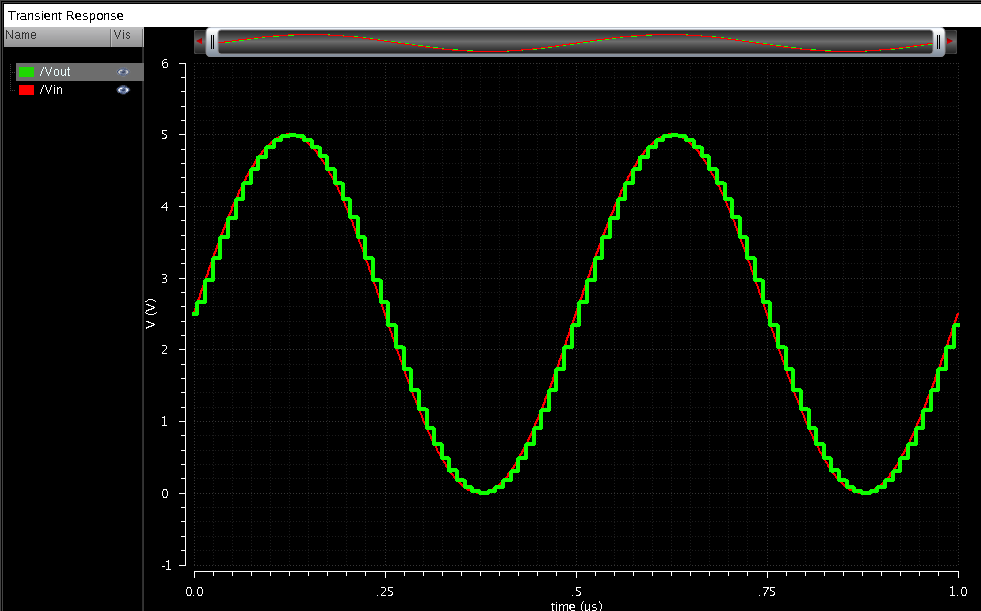
Task: Toggle visibility eye for the /Vin signal
Action: pyautogui.click(x=123, y=90)
